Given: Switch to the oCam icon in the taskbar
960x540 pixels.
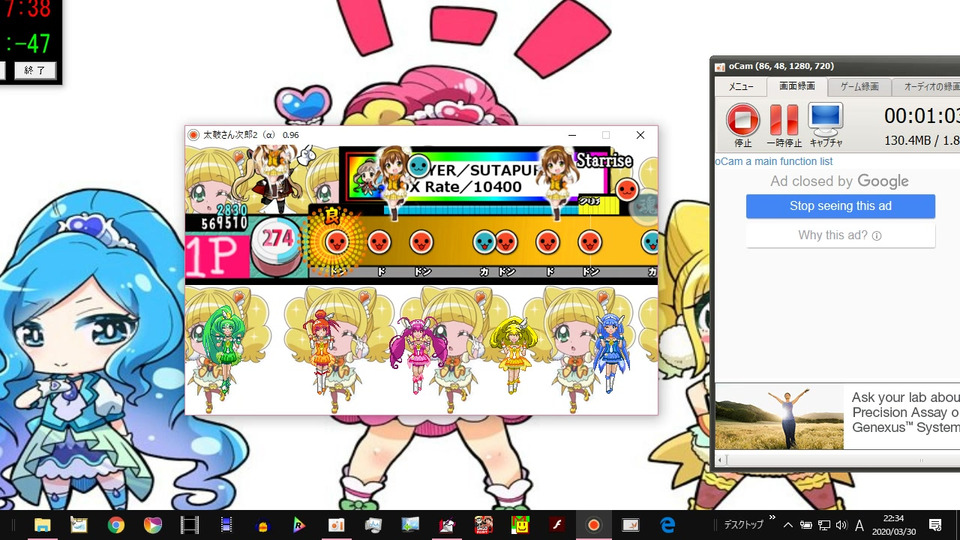Looking at the screenshot, I should (336, 525).
